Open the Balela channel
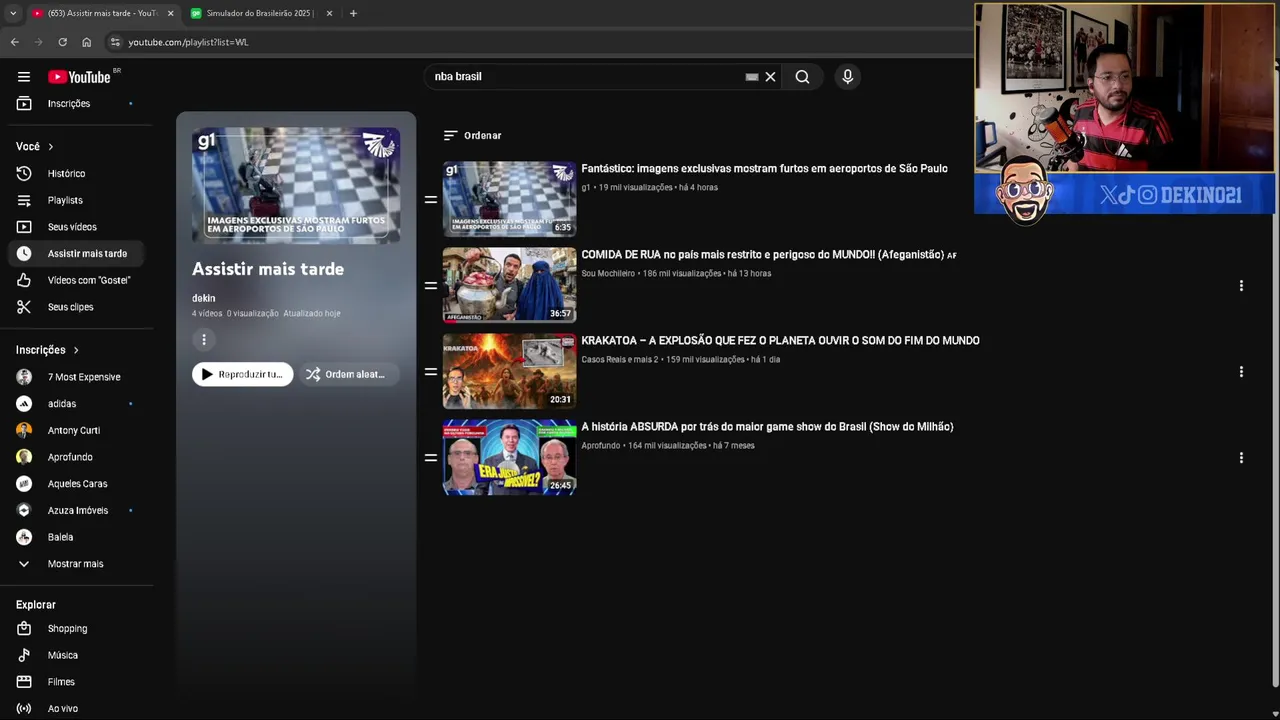This screenshot has width=1280, height=720. [x=77, y=537]
